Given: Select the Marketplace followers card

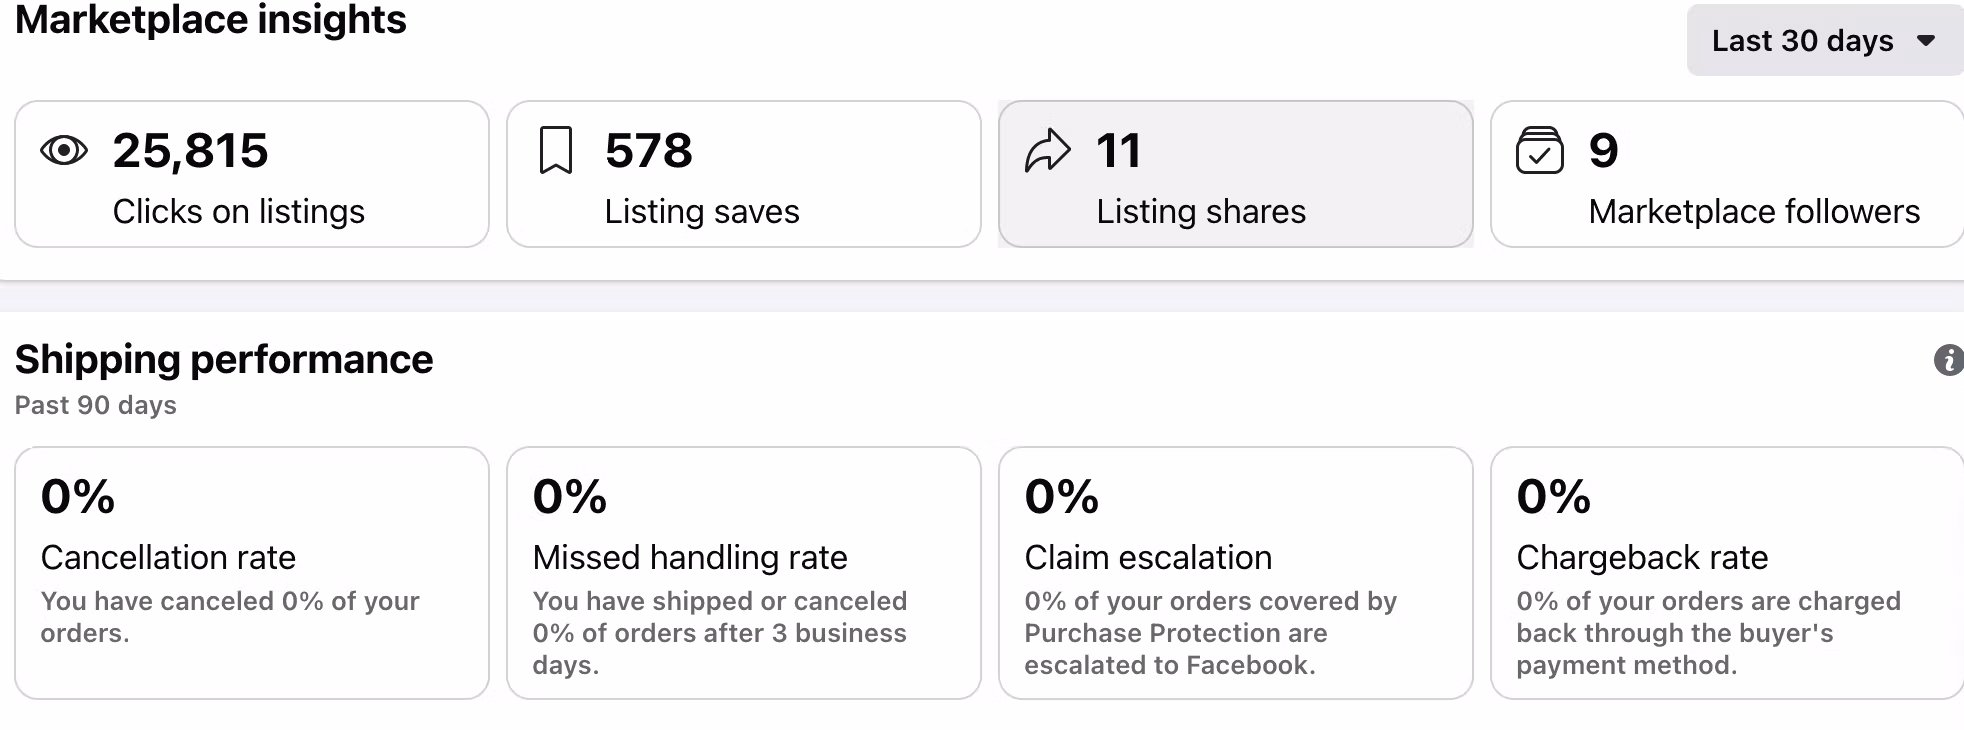Looking at the screenshot, I should click(x=1727, y=175).
